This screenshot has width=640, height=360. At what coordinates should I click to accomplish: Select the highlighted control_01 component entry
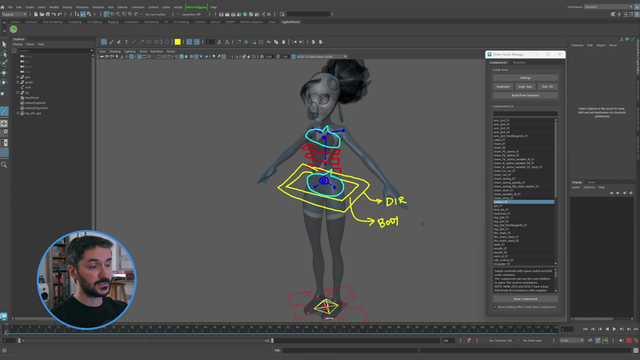click(x=524, y=202)
